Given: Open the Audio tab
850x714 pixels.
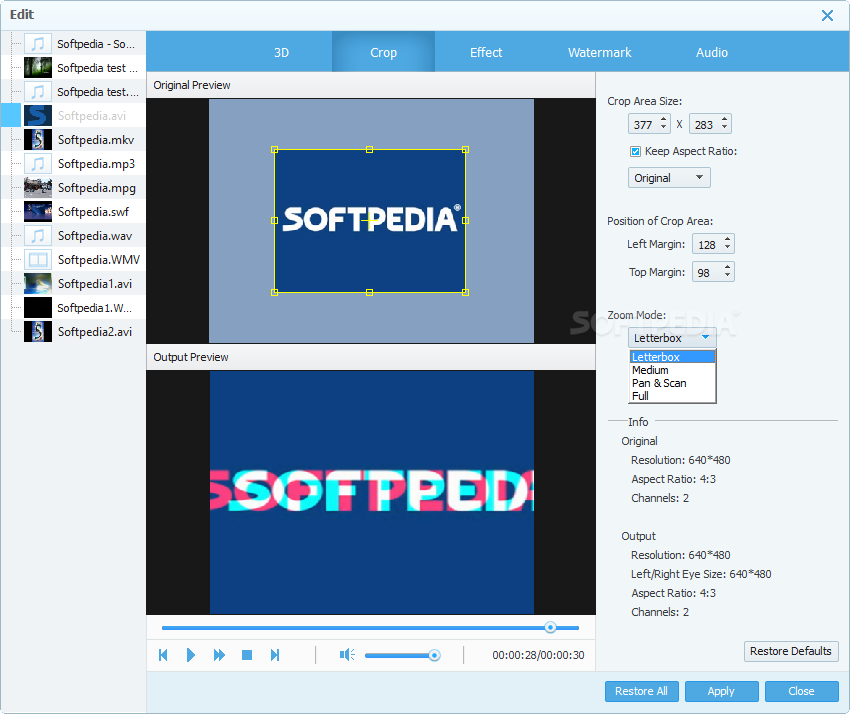Looking at the screenshot, I should click(x=712, y=52).
